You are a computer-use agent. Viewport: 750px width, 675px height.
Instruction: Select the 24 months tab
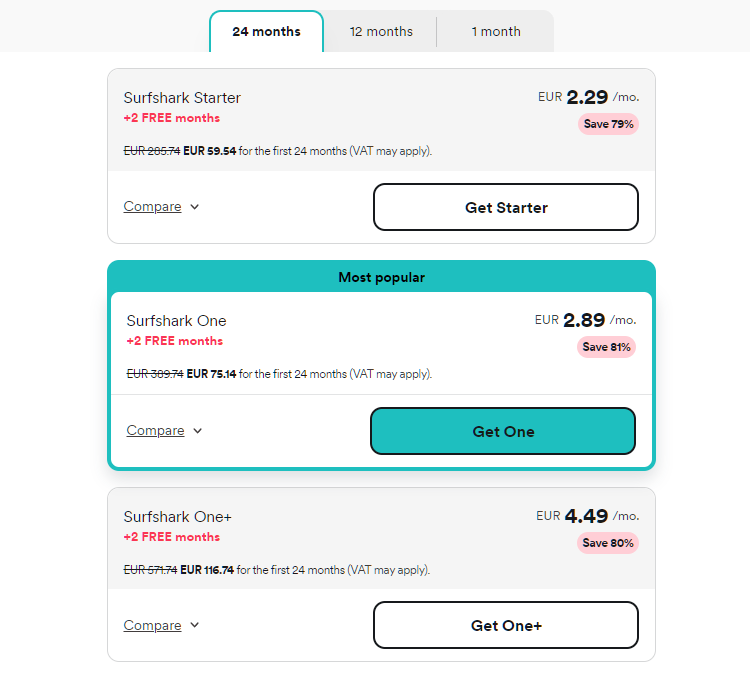pos(266,31)
